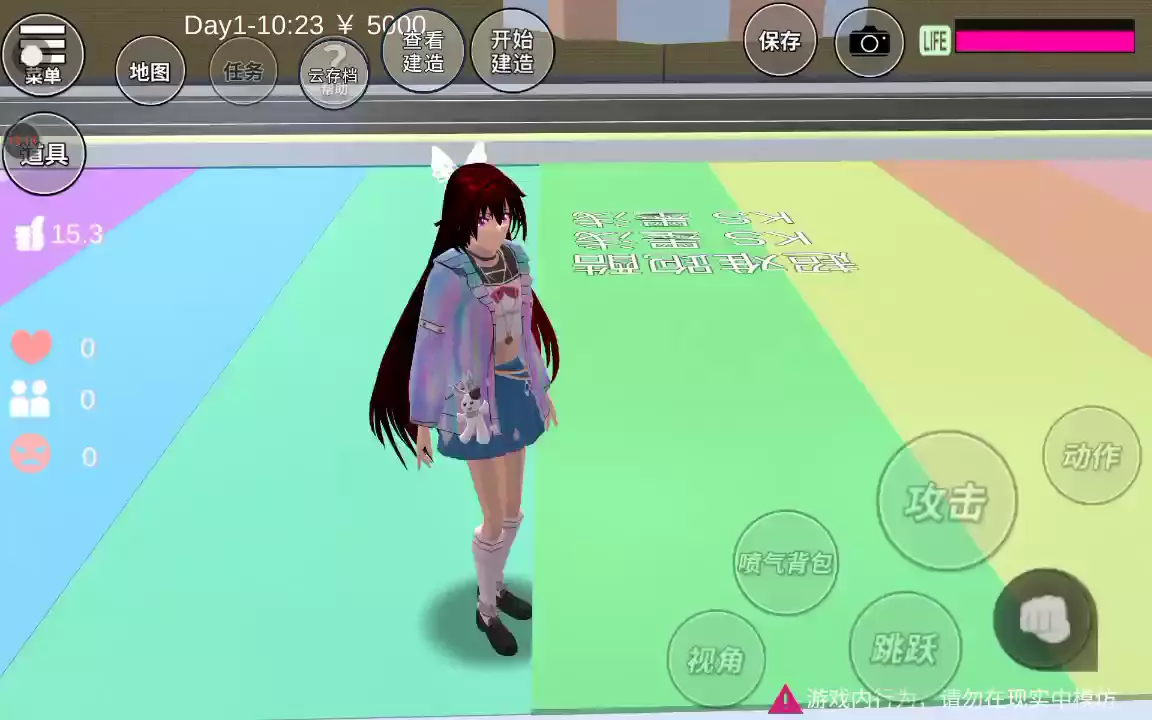Screen dimensions: 1152x720
Task: Open the 道具 items inventory
Action: [x=44, y=153]
